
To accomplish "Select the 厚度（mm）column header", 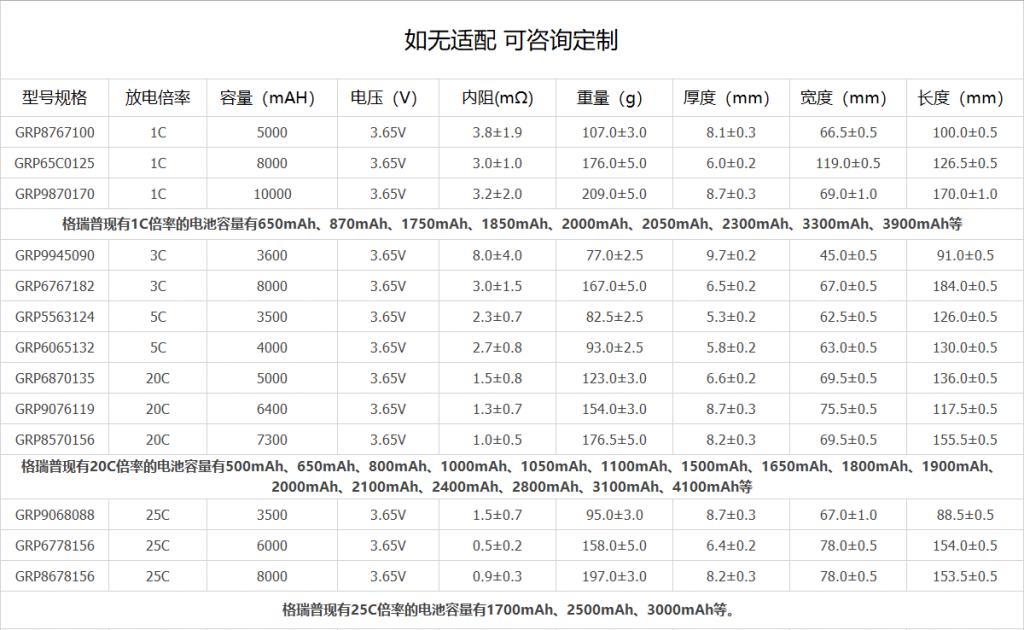I will click(x=730, y=98).
